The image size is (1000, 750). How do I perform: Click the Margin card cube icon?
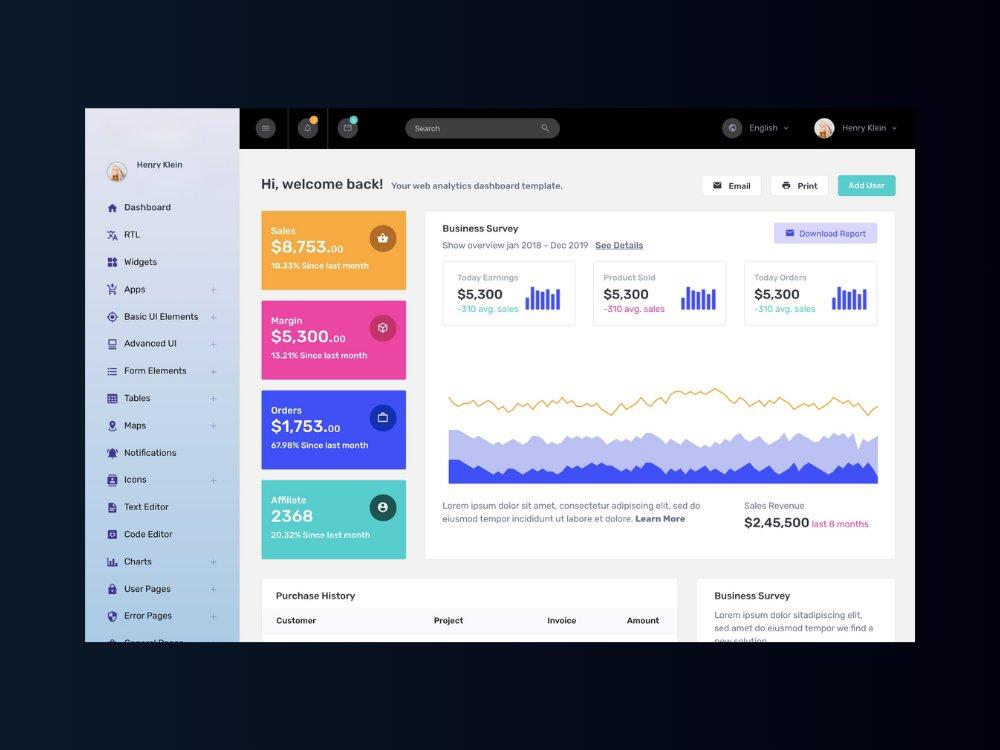(383, 328)
